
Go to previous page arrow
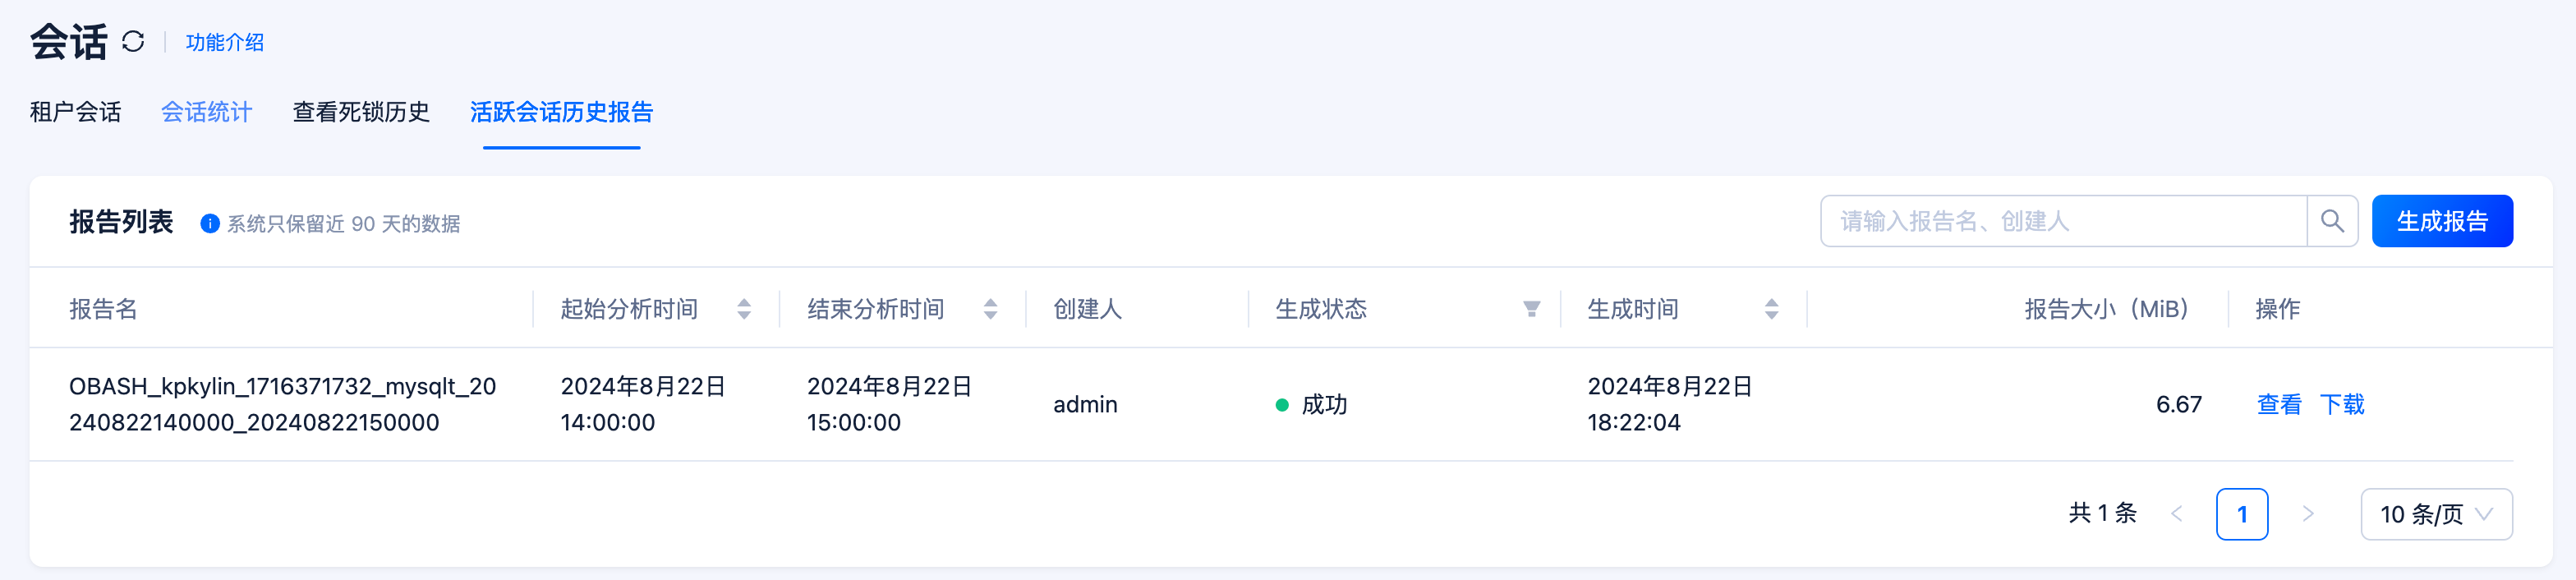click(2177, 514)
